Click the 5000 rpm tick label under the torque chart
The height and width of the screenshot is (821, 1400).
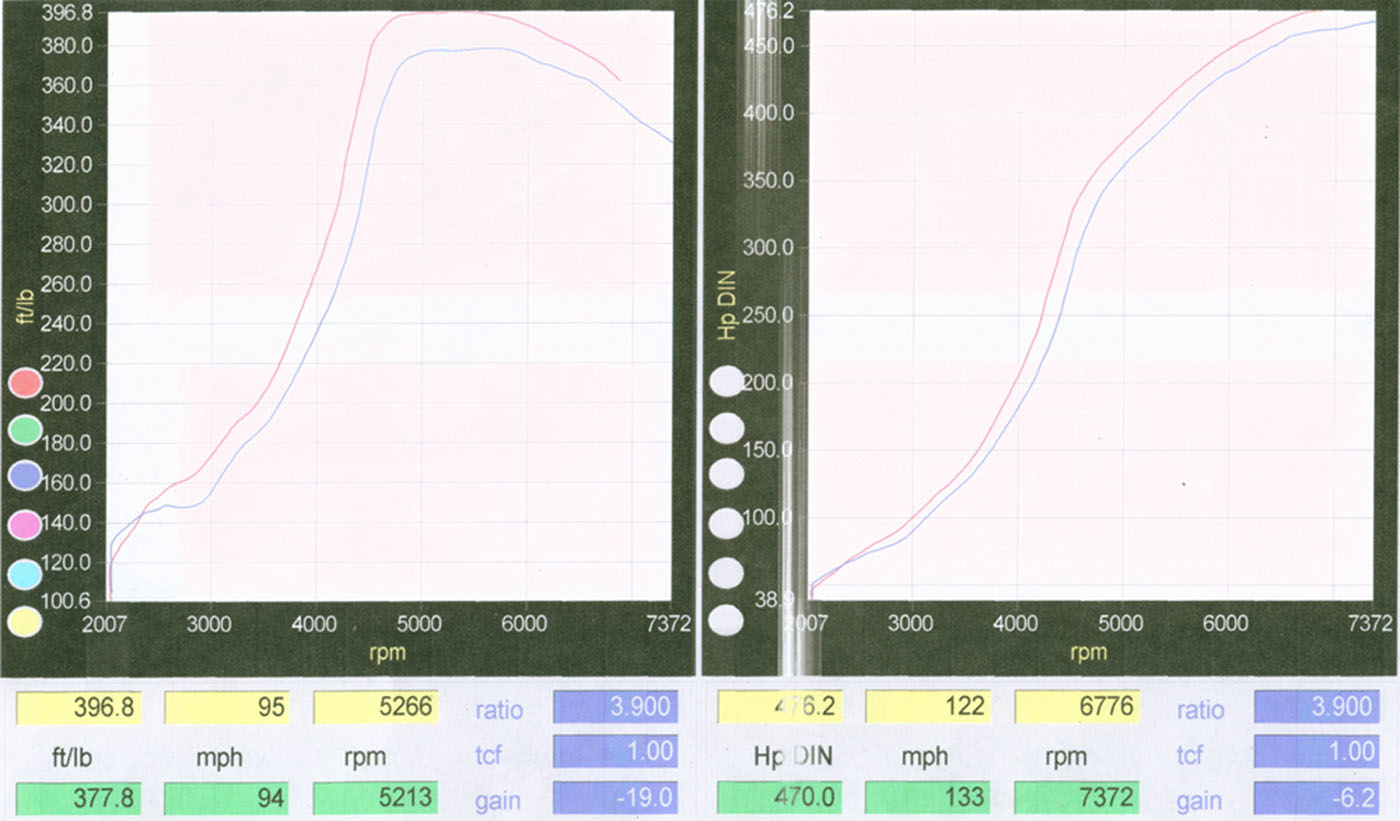[x=419, y=624]
